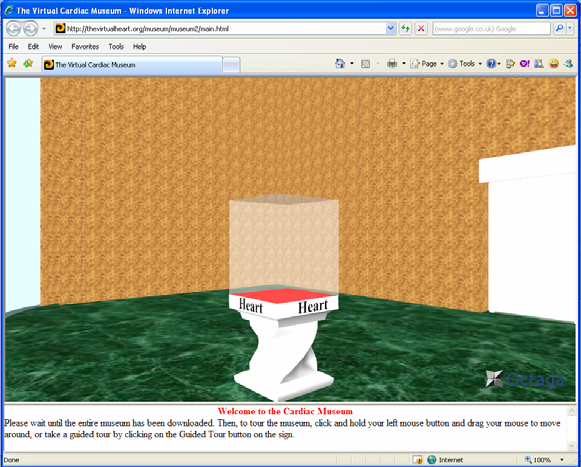Click the Forward navigation arrow
This screenshot has width=581, height=467.
pos(31,29)
